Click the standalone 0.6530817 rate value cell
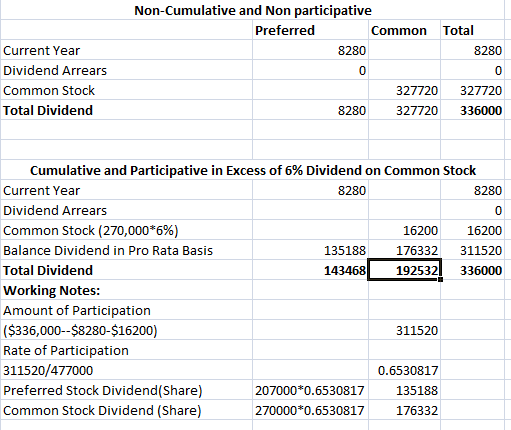Screen dimensions: 511x430 pyautogui.click(x=404, y=370)
